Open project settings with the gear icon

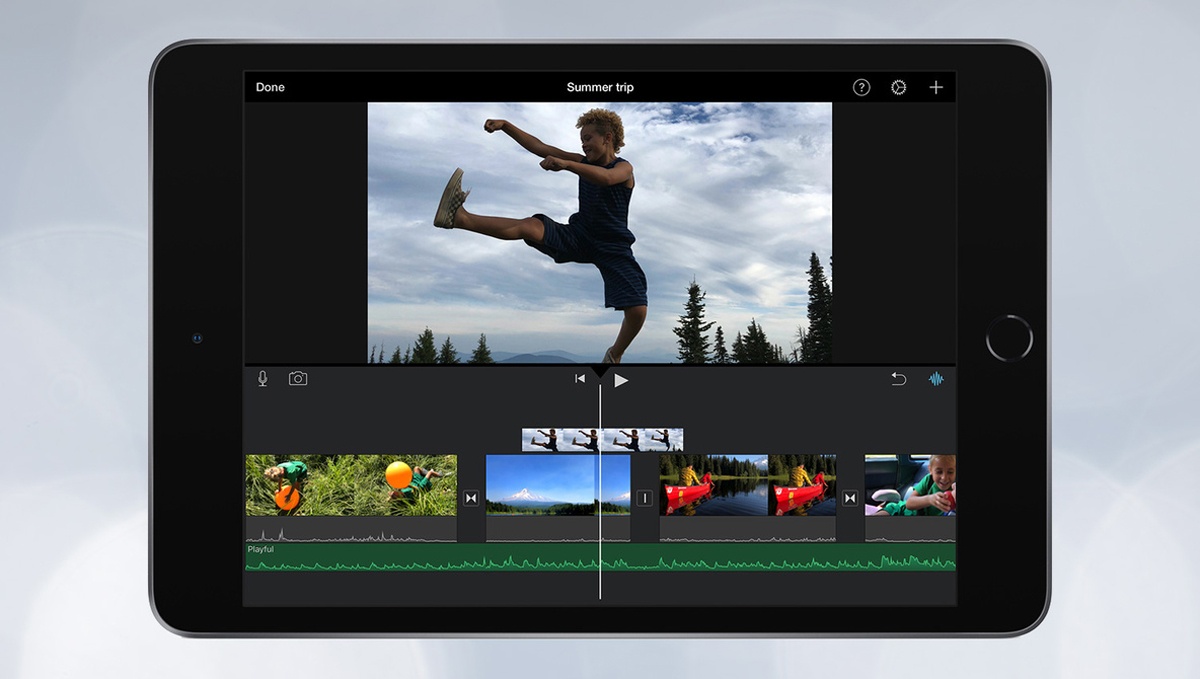[x=898, y=87]
